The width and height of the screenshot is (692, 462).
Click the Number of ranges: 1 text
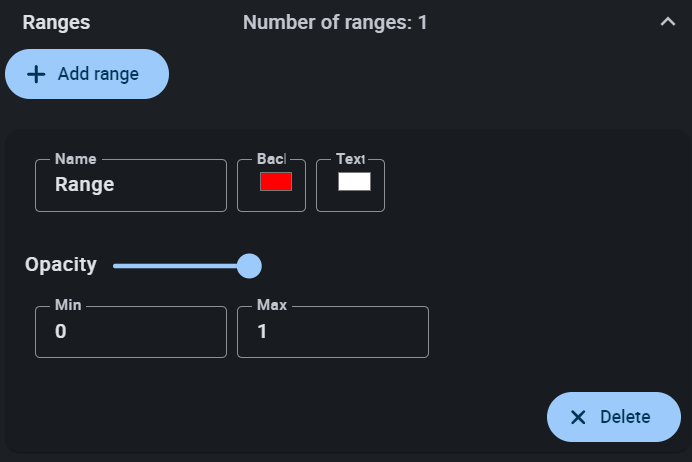[335, 22]
